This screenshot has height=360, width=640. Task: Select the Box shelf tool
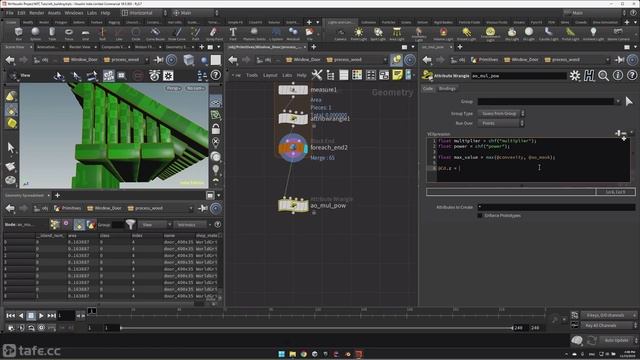pos(18,33)
